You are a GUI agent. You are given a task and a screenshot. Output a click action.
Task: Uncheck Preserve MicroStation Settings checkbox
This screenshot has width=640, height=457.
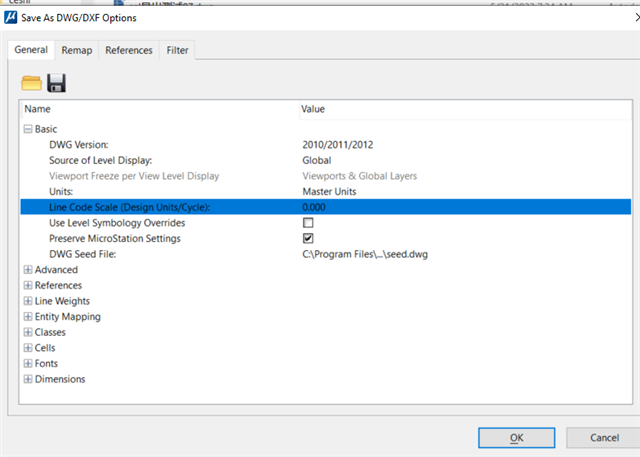[308, 238]
